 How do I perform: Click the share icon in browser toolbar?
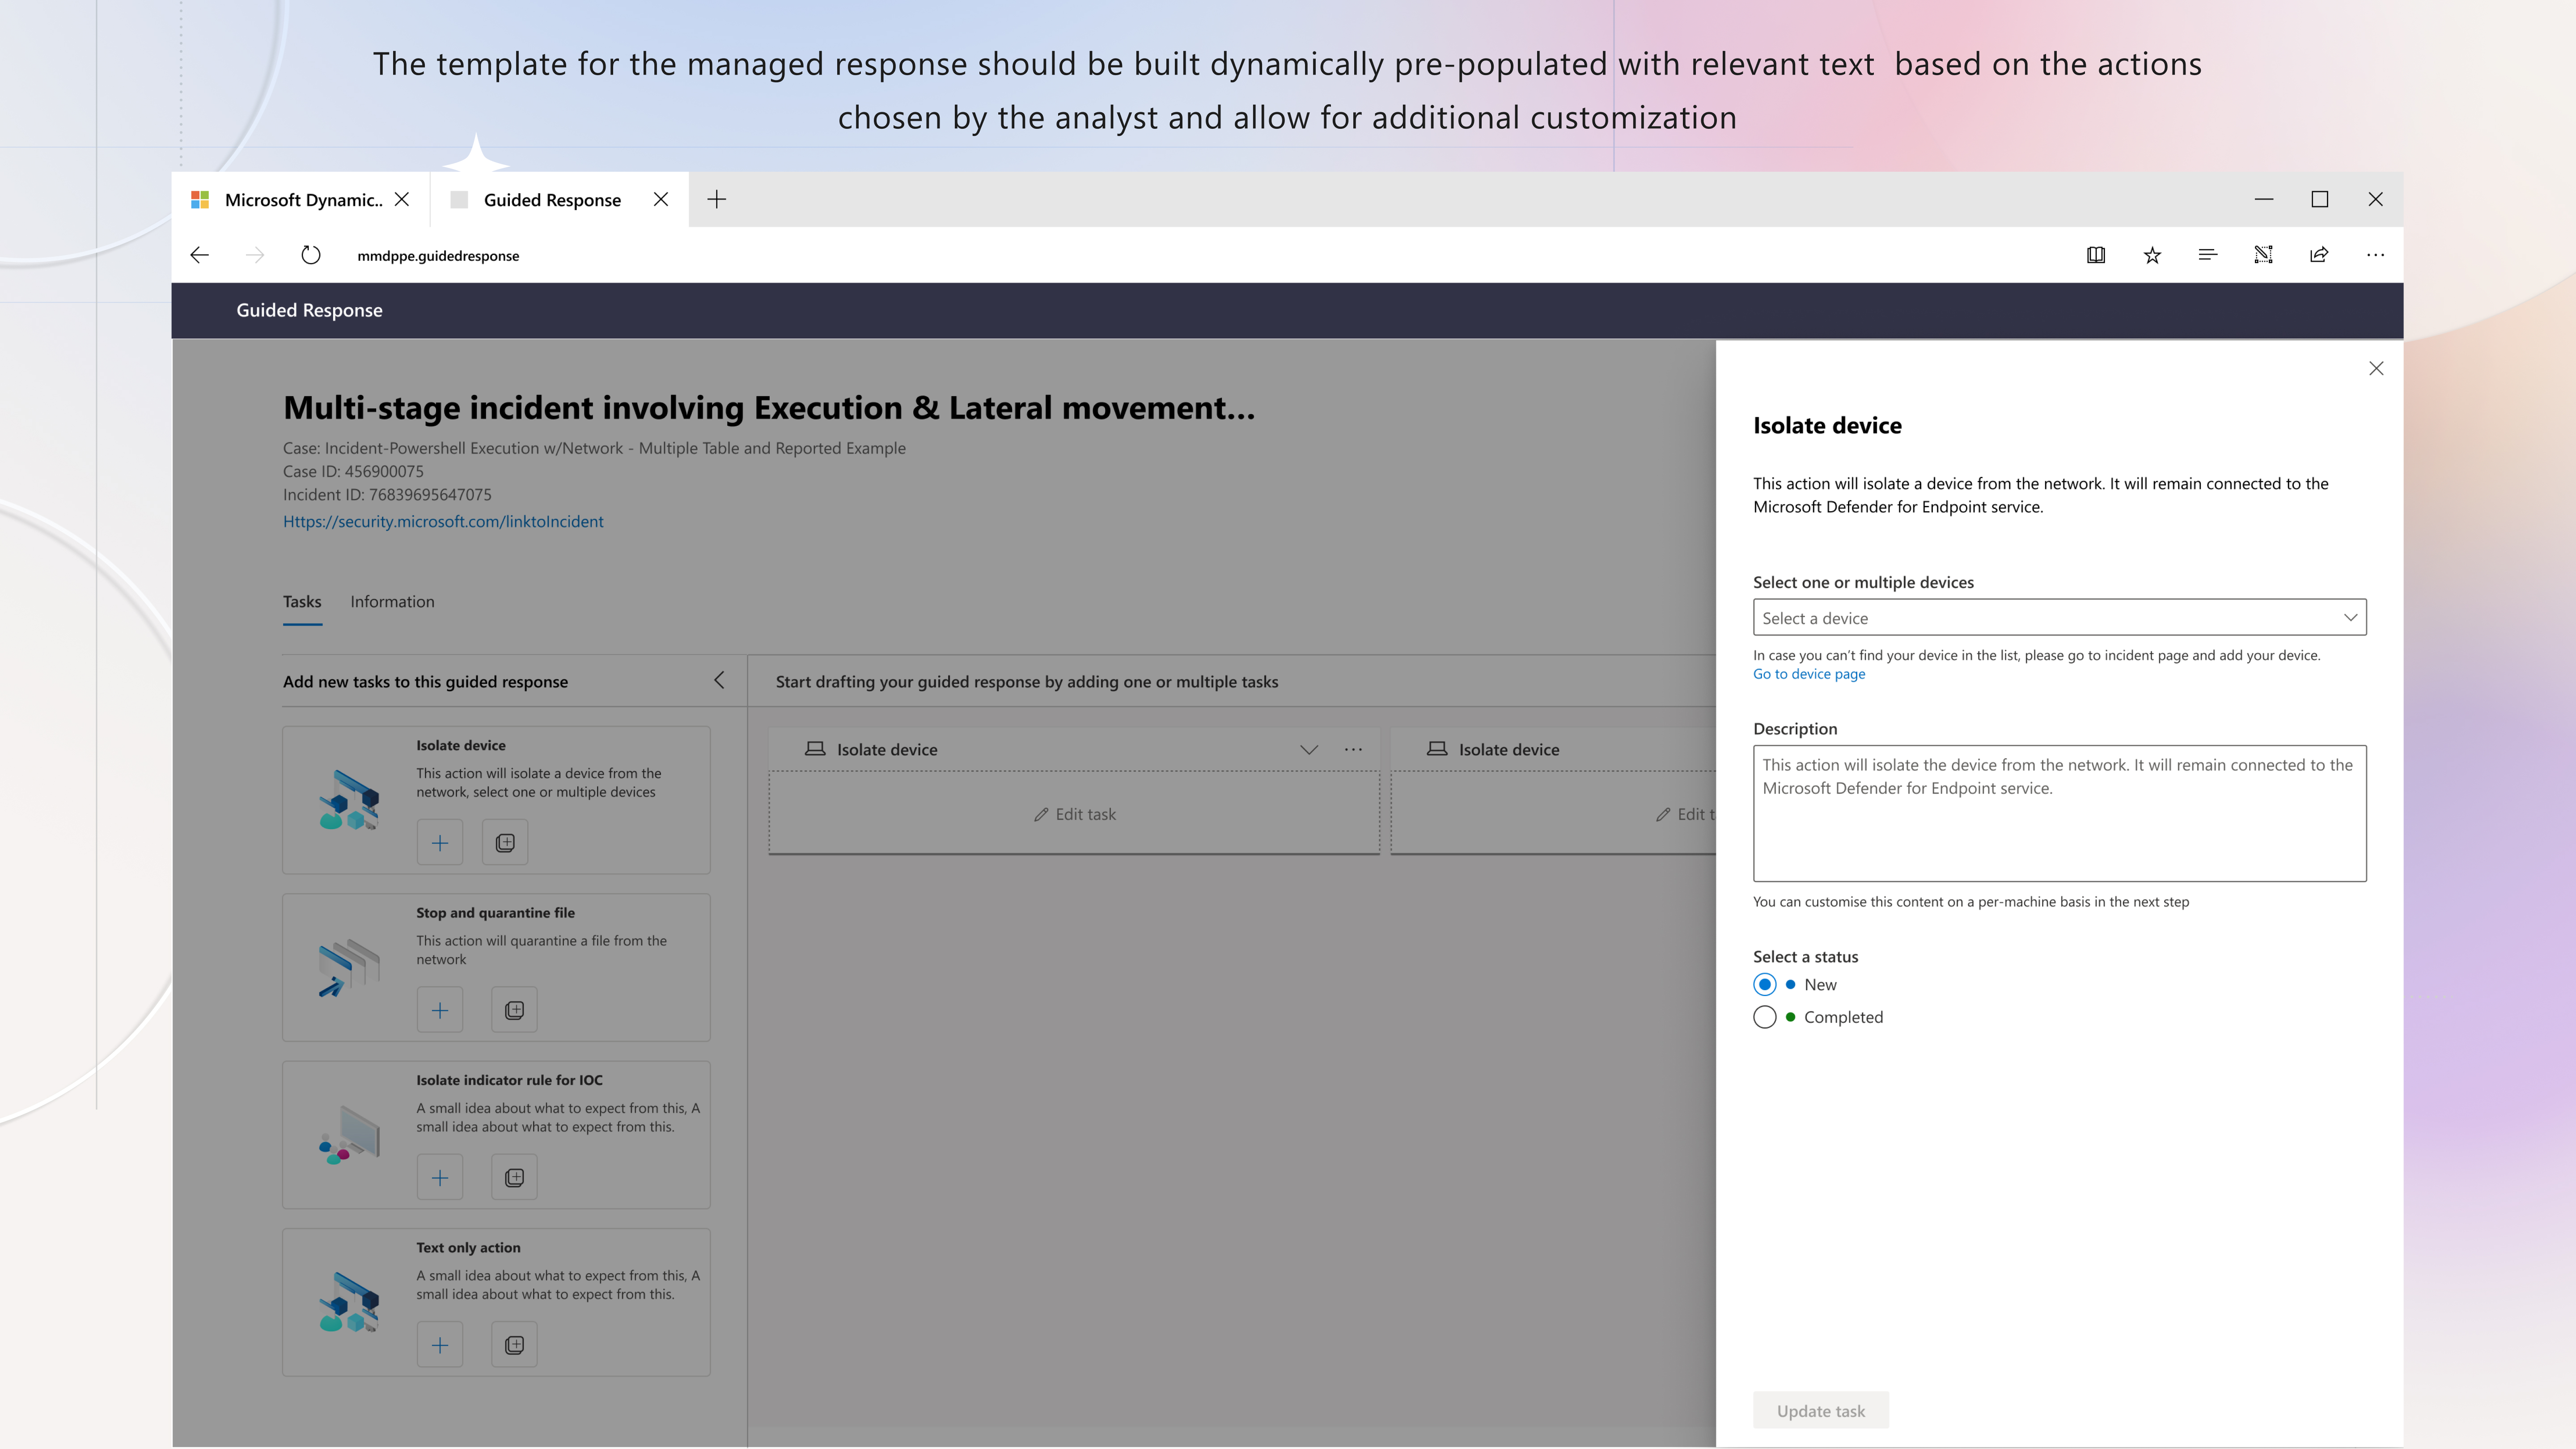(x=2319, y=255)
